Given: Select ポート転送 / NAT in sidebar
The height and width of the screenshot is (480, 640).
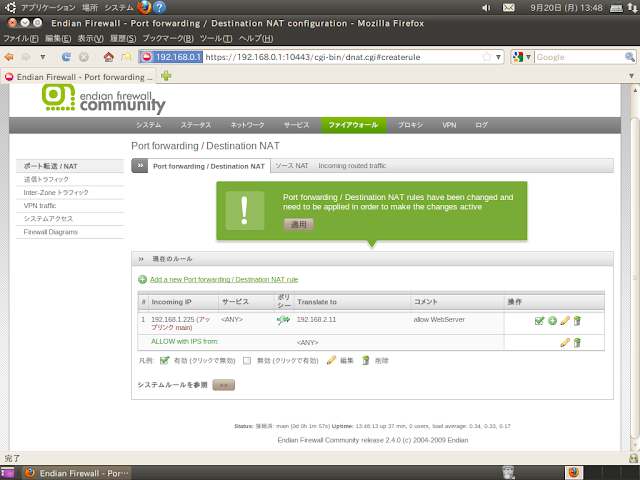Looking at the screenshot, I should [70, 166].
